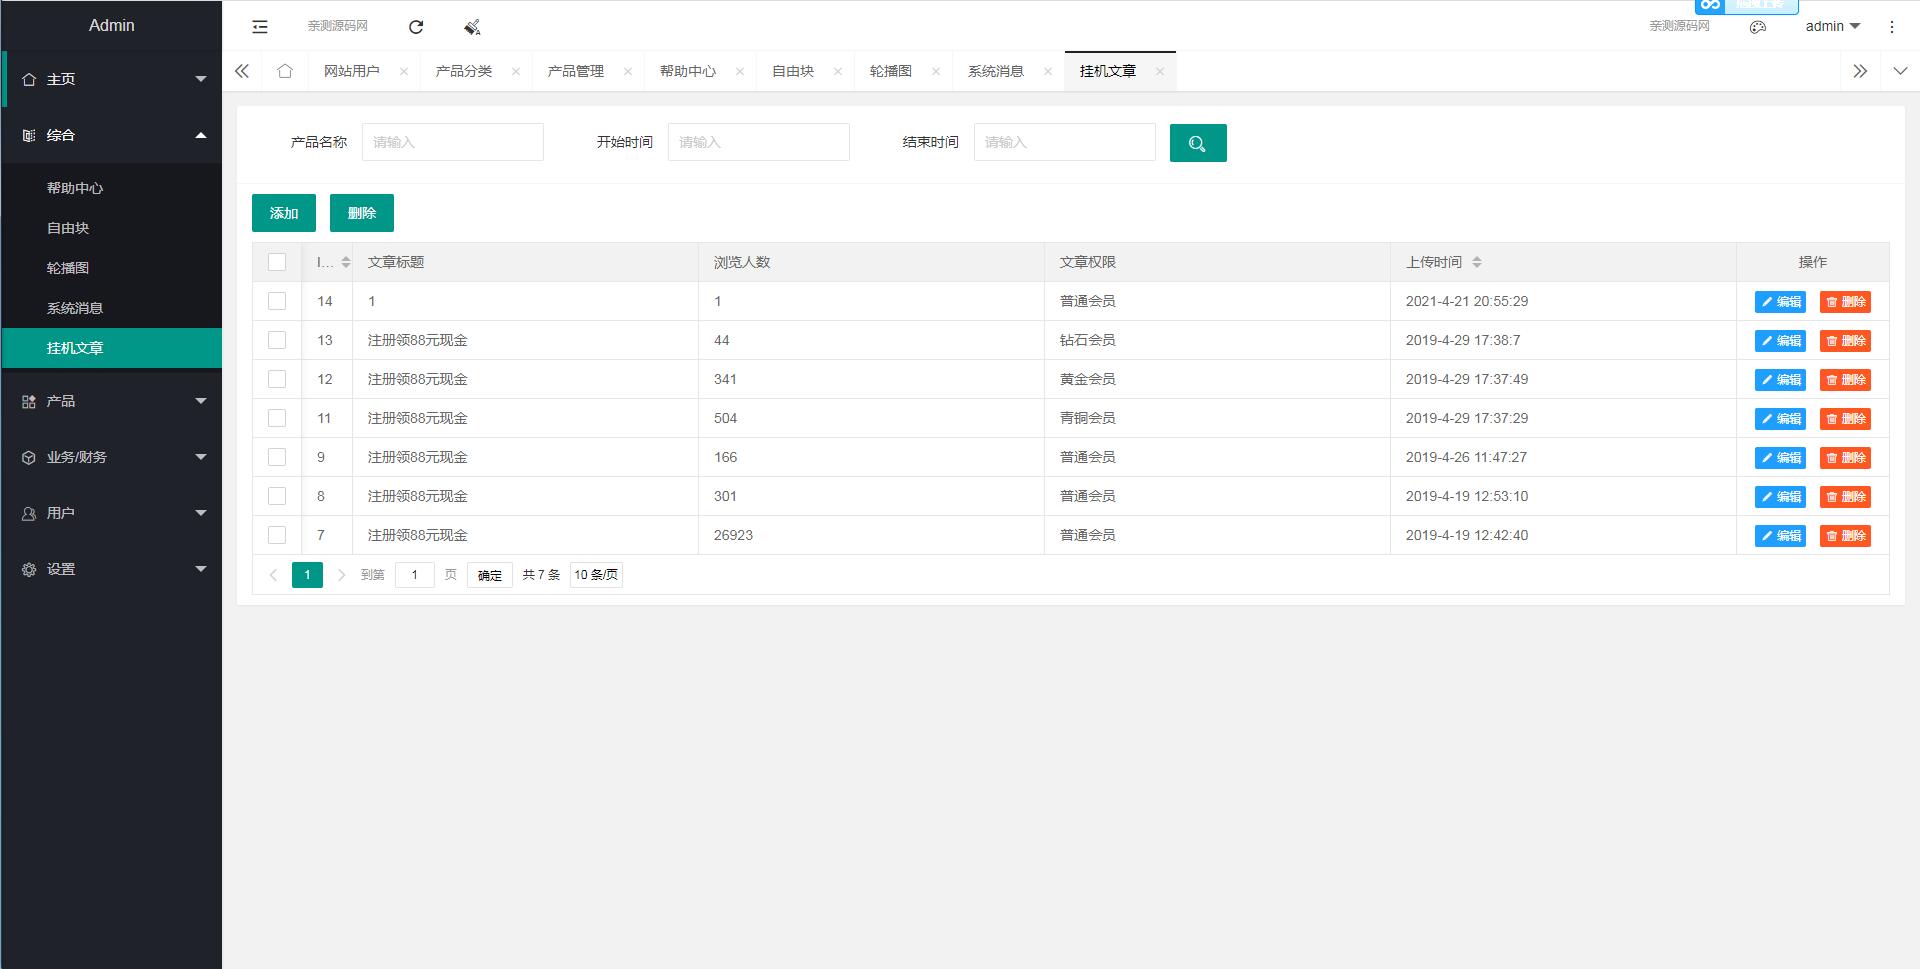
Task: Check the select-all checkbox in table header
Action: point(277,261)
